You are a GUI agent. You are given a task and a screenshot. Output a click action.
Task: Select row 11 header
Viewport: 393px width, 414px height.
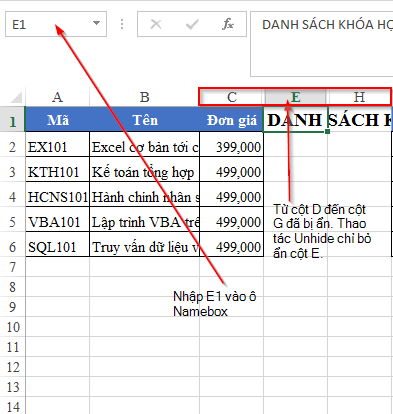(13, 347)
